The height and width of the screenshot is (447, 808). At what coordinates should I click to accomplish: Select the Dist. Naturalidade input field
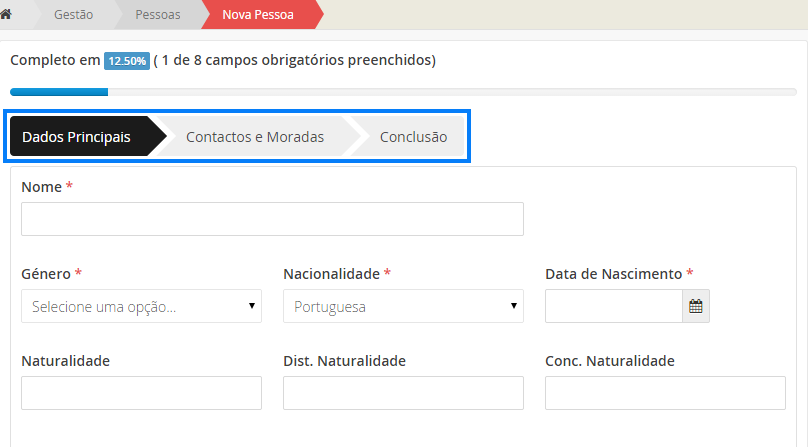(x=403, y=393)
